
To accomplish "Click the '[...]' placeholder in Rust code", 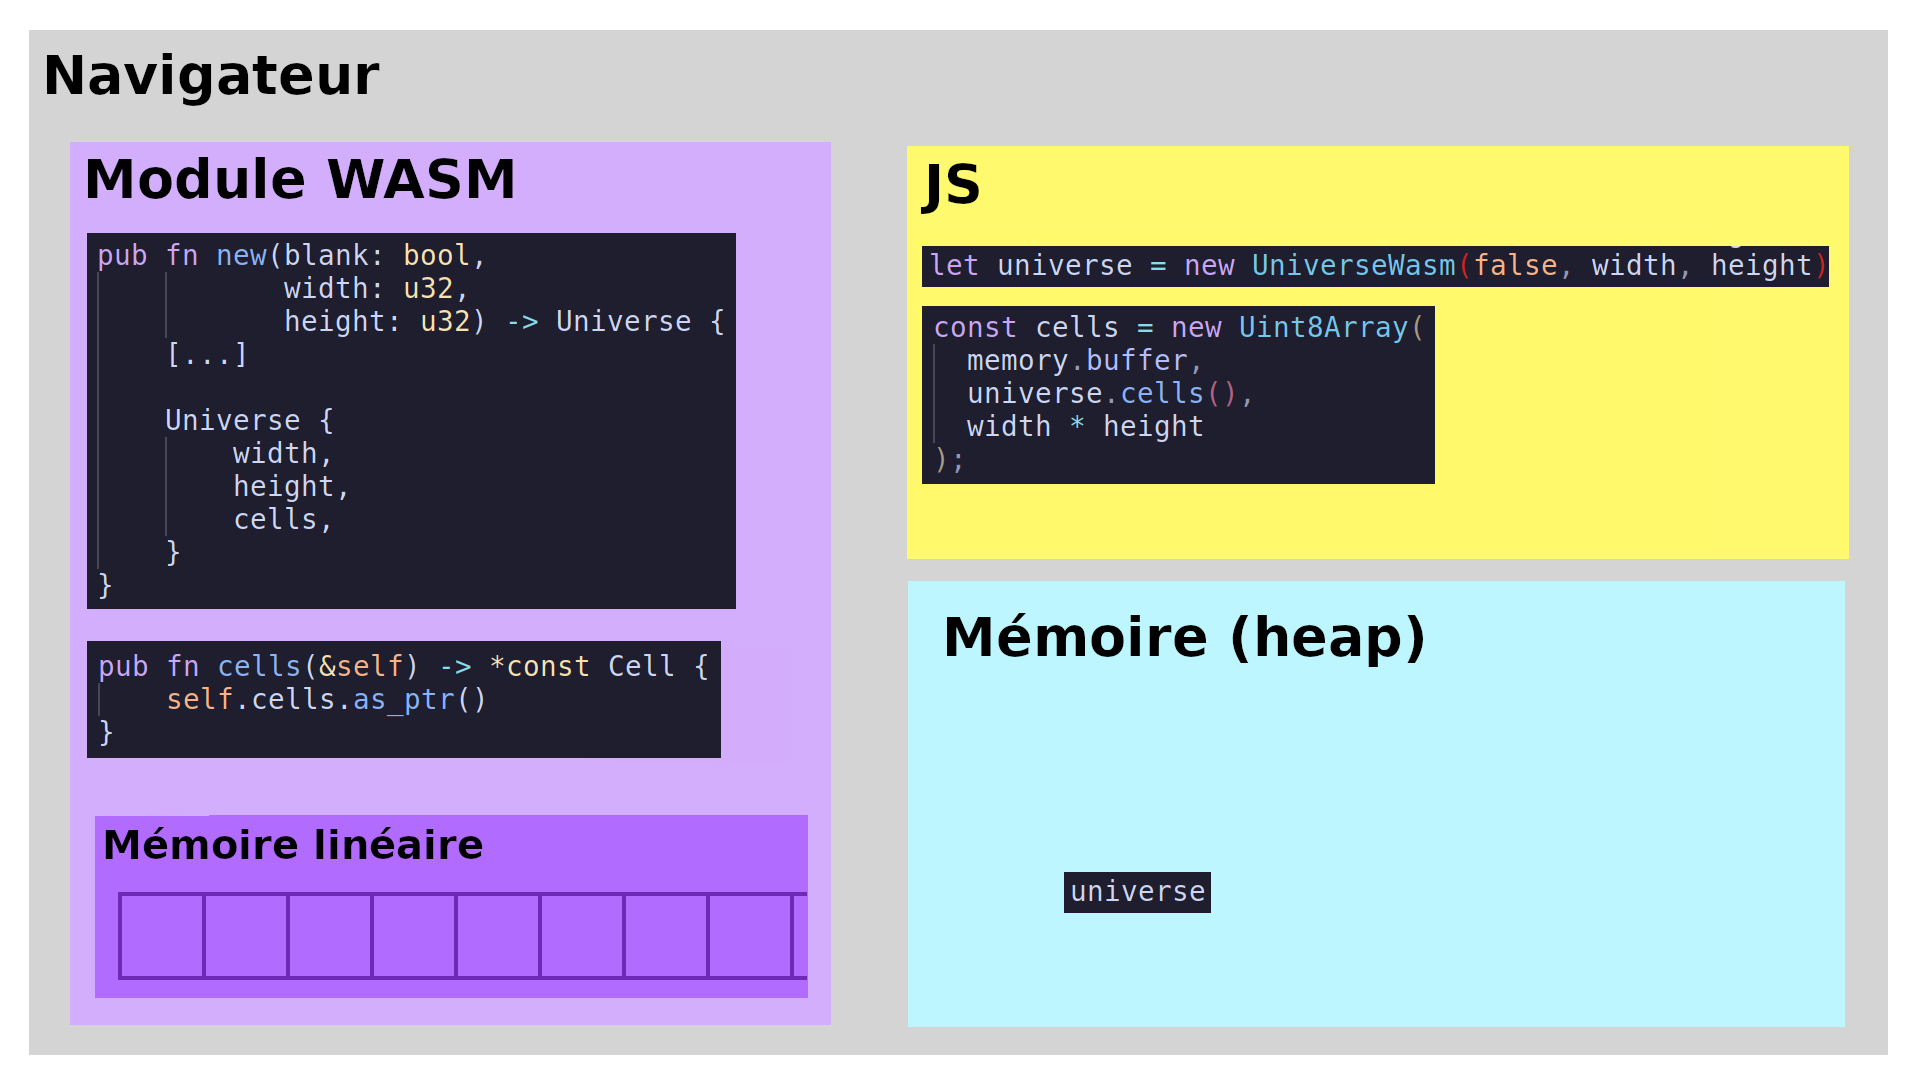I will pyautogui.click(x=206, y=355).
